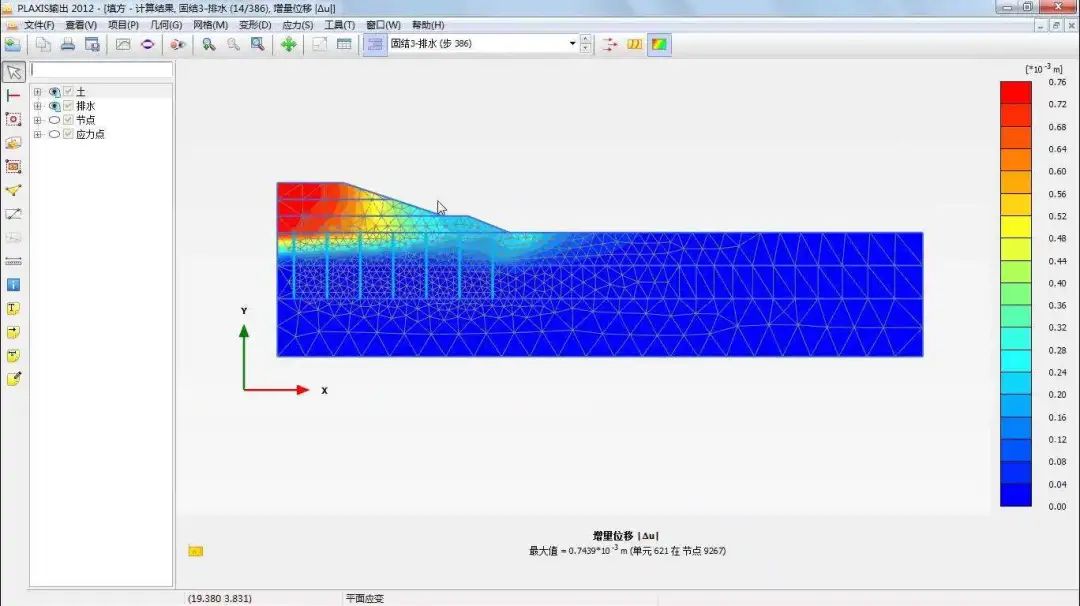Click the yellow note dimension annotation icon

pyautogui.click(x=13, y=355)
